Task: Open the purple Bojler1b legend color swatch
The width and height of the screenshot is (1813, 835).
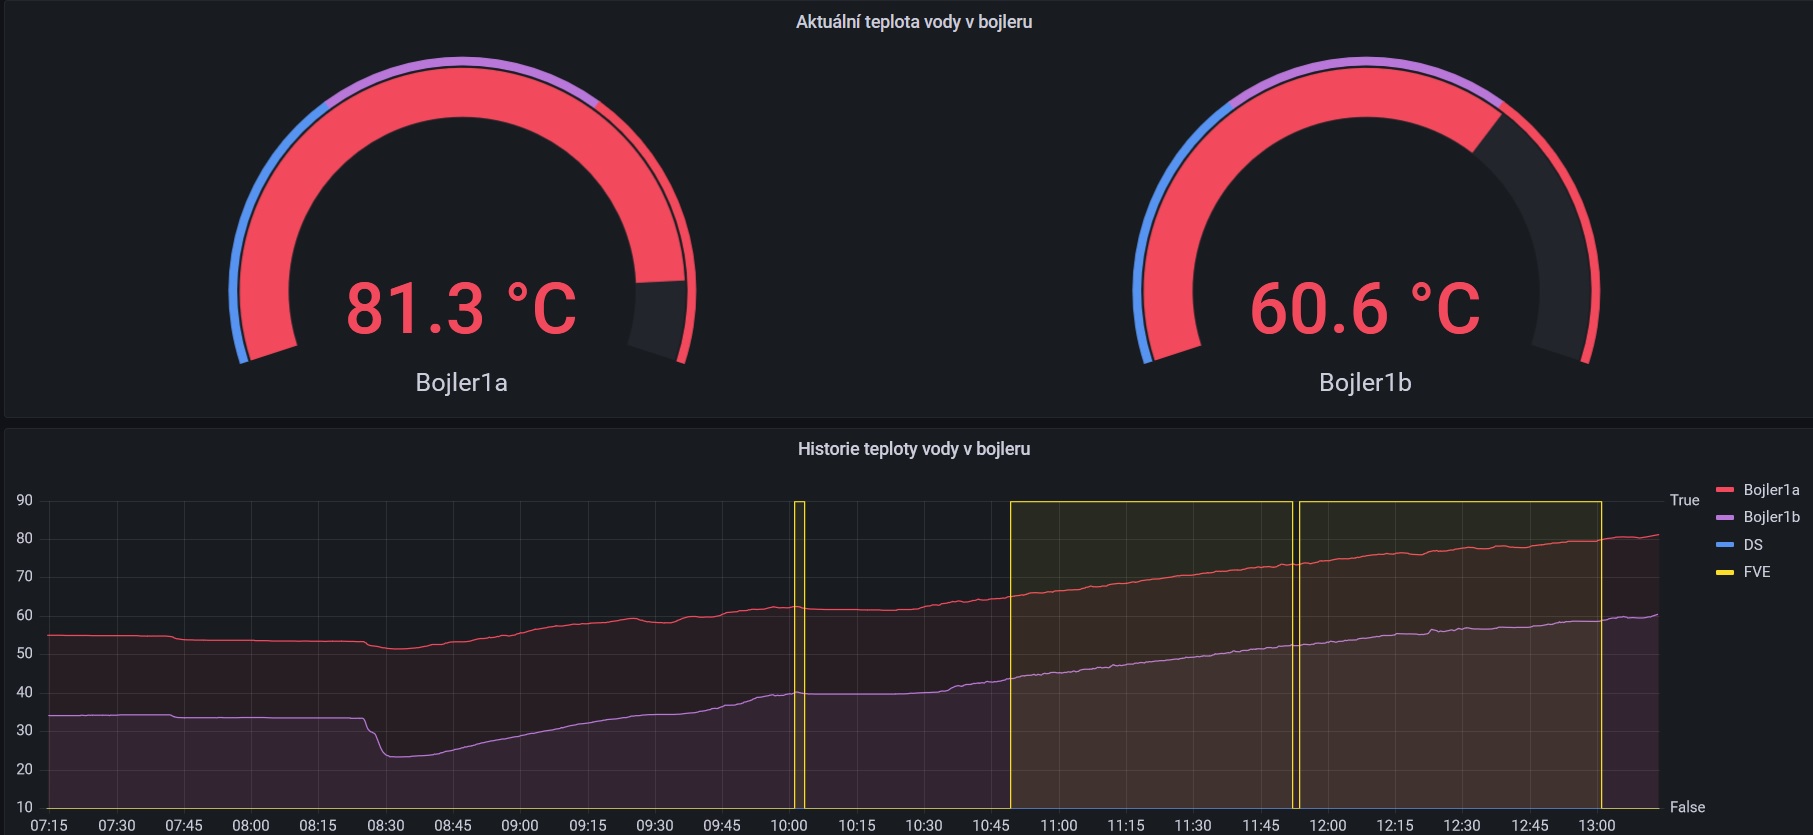Action: point(1725,517)
